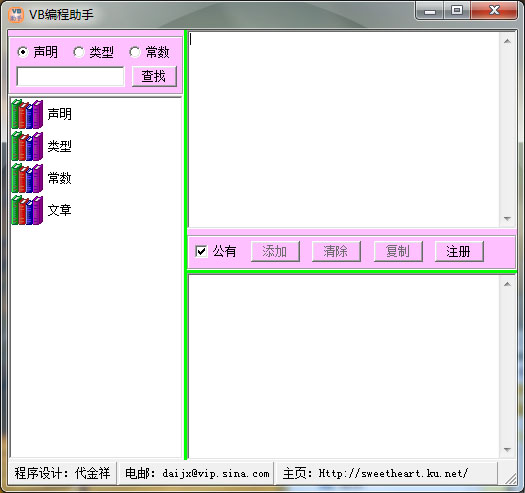The width and height of the screenshot is (525, 493).
Task: Open the 文章 bookshelf icon
Action: pyautogui.click(x=27, y=210)
